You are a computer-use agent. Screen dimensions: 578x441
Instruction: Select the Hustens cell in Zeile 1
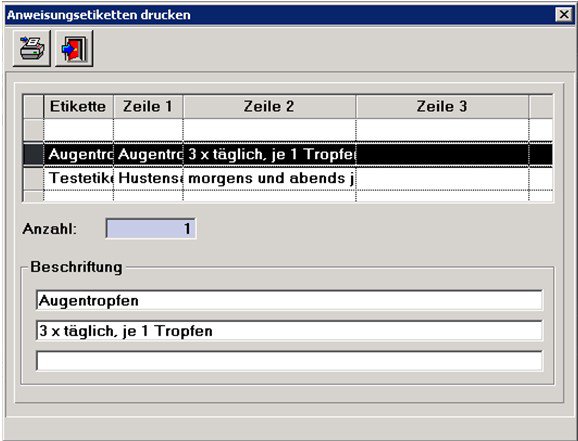(x=148, y=178)
